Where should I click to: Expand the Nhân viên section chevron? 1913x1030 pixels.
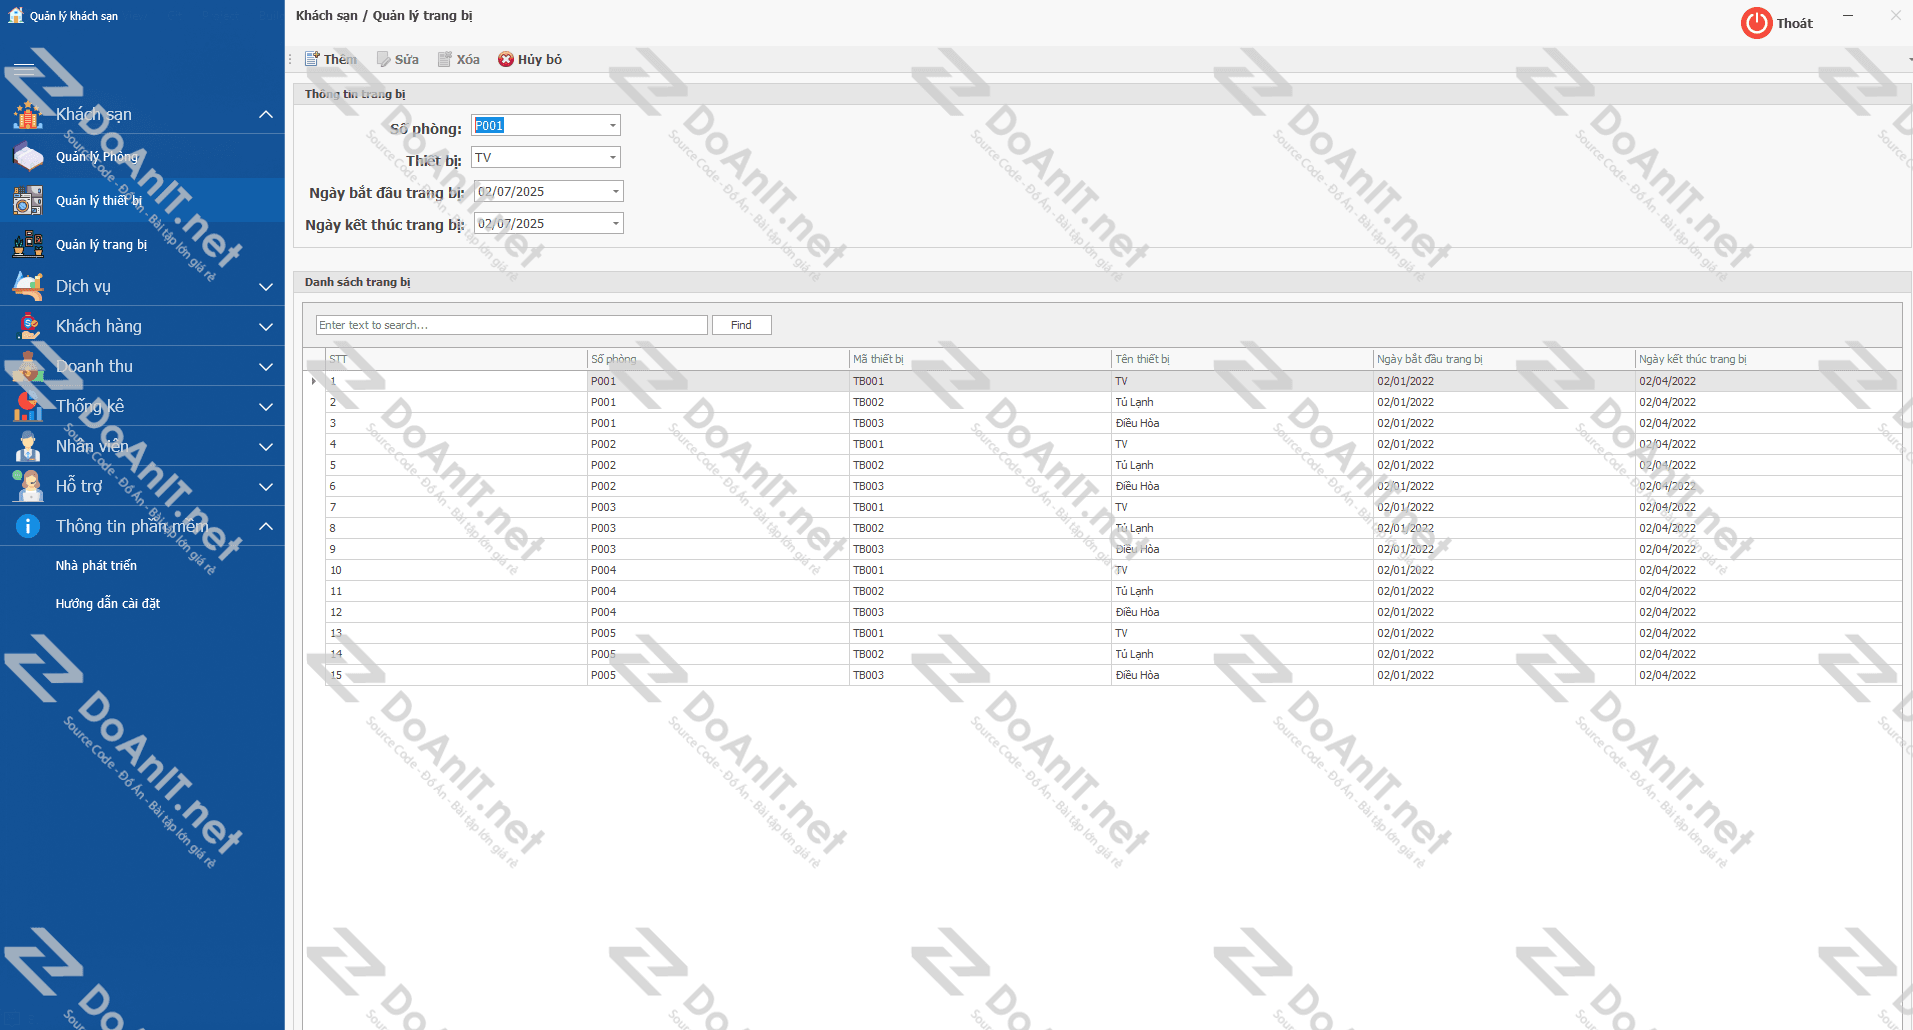[266, 447]
